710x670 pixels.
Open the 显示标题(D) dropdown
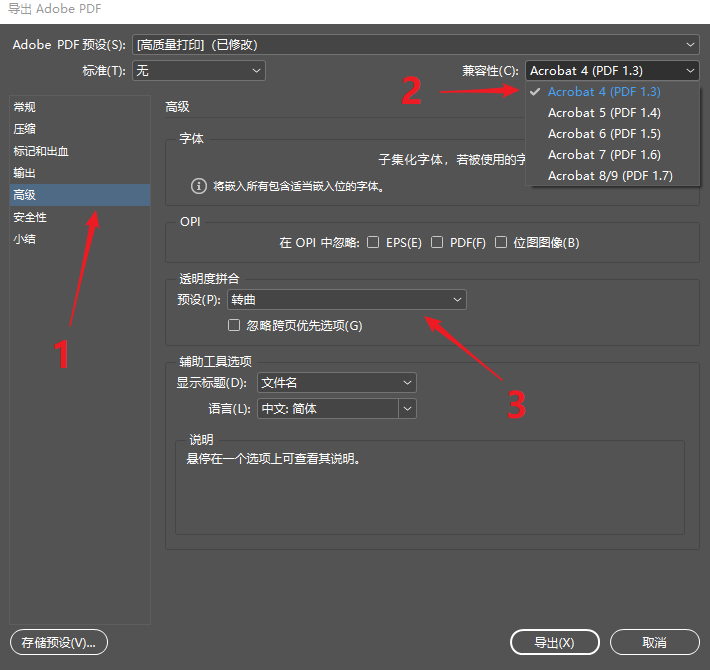tap(336, 382)
